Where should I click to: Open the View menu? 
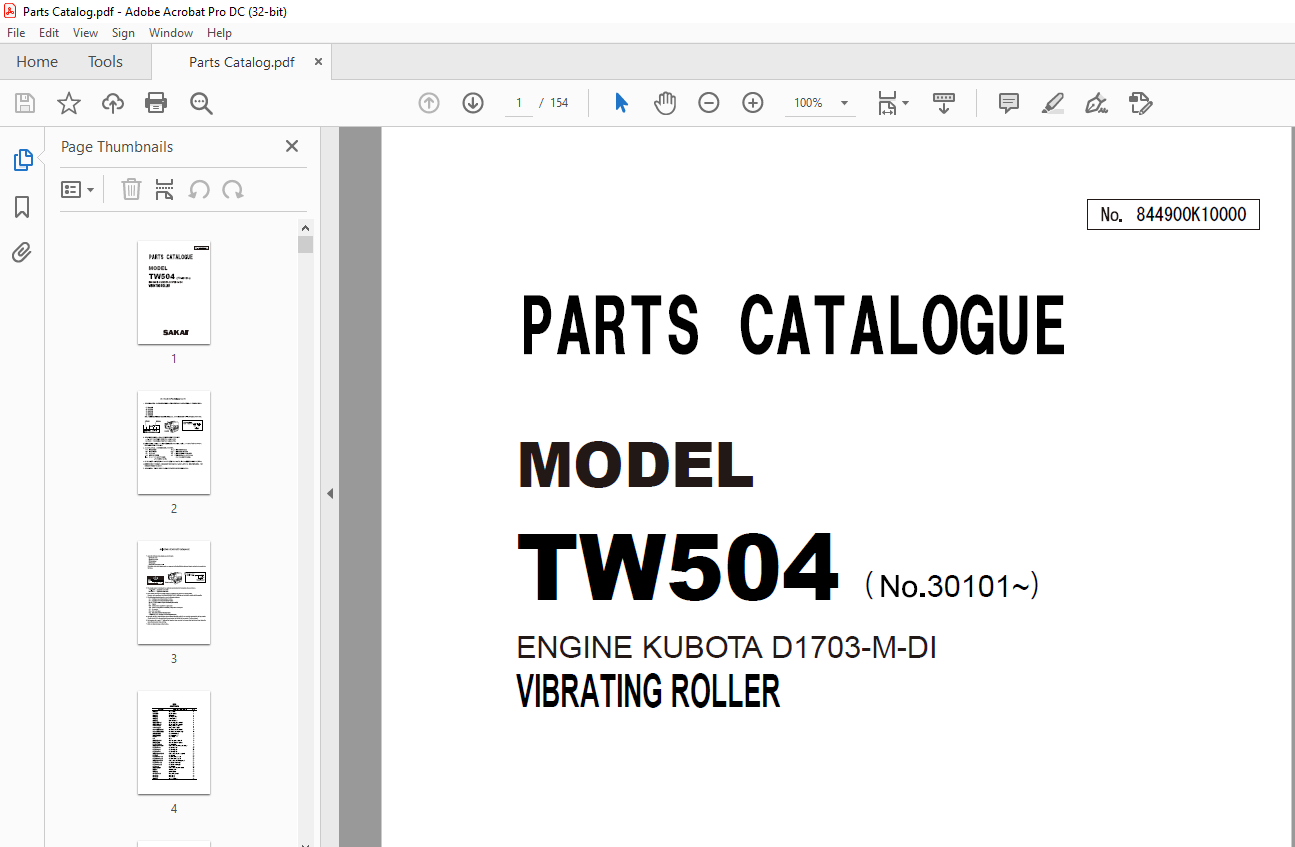coord(86,33)
